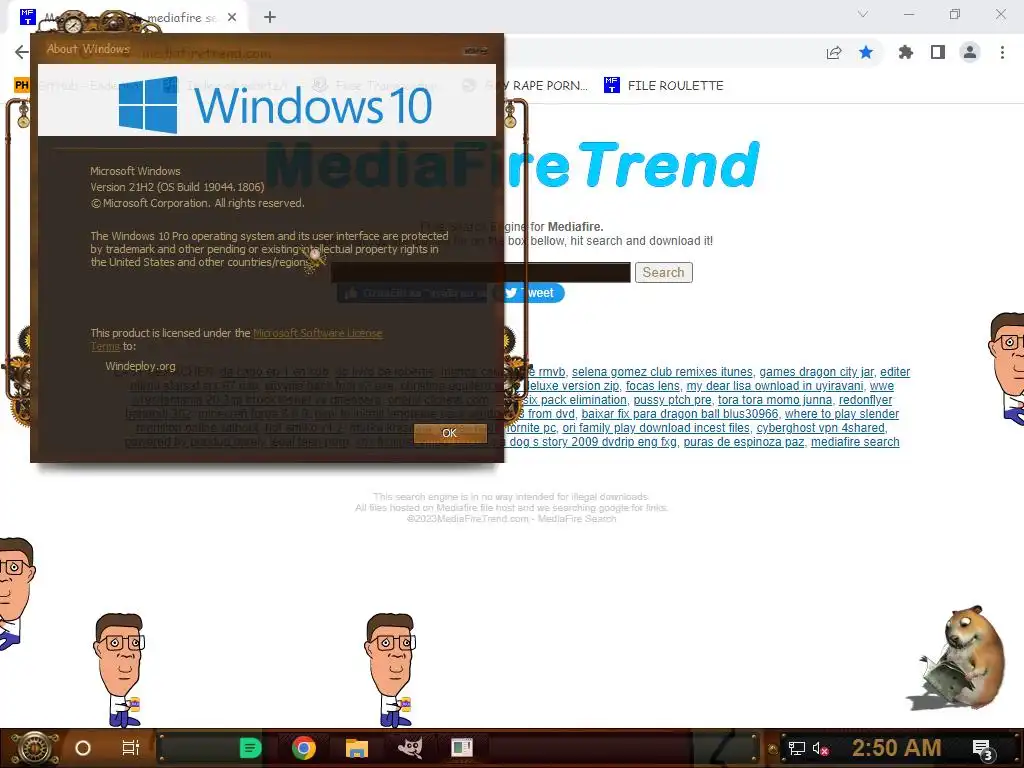Open the 'puras de espinoza paz' link

744,442
